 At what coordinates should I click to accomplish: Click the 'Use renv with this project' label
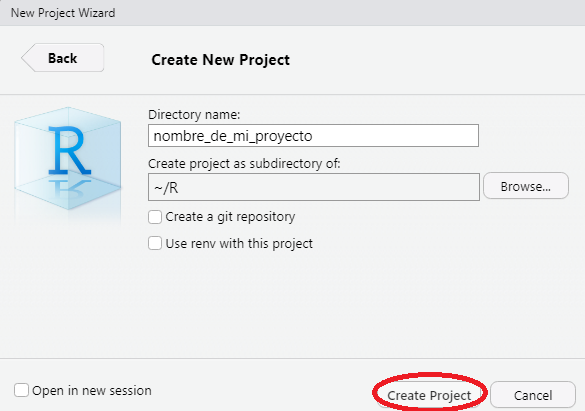239,244
